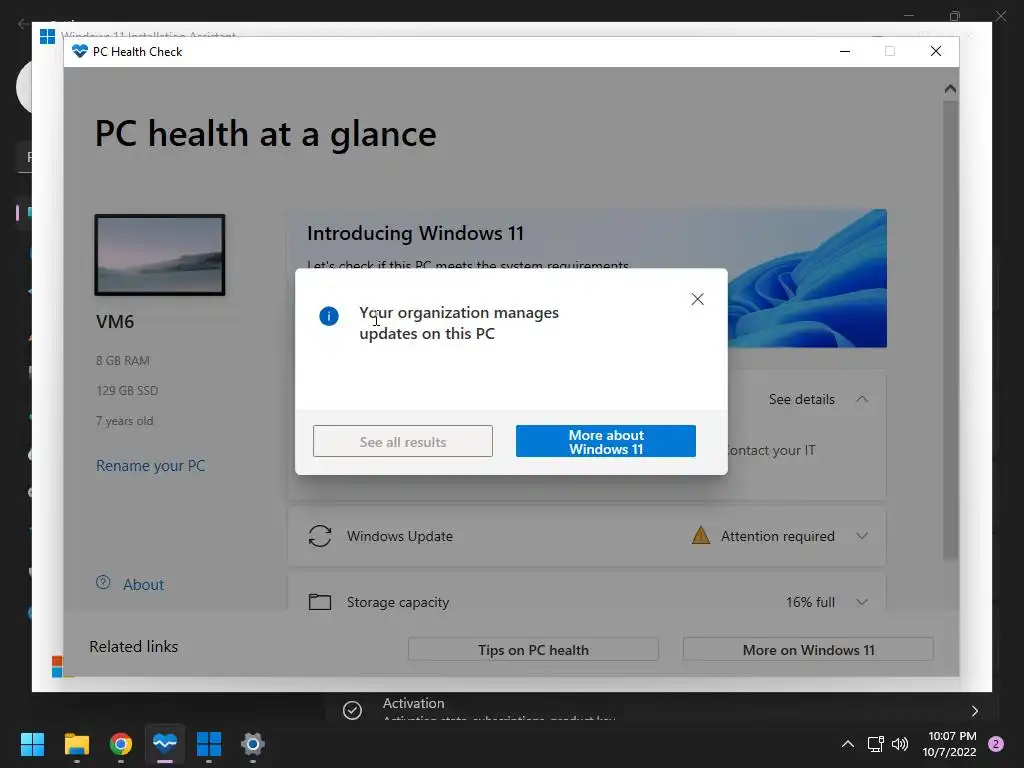The height and width of the screenshot is (768, 1024).
Task: Click the volume speaker icon
Action: tap(900, 744)
